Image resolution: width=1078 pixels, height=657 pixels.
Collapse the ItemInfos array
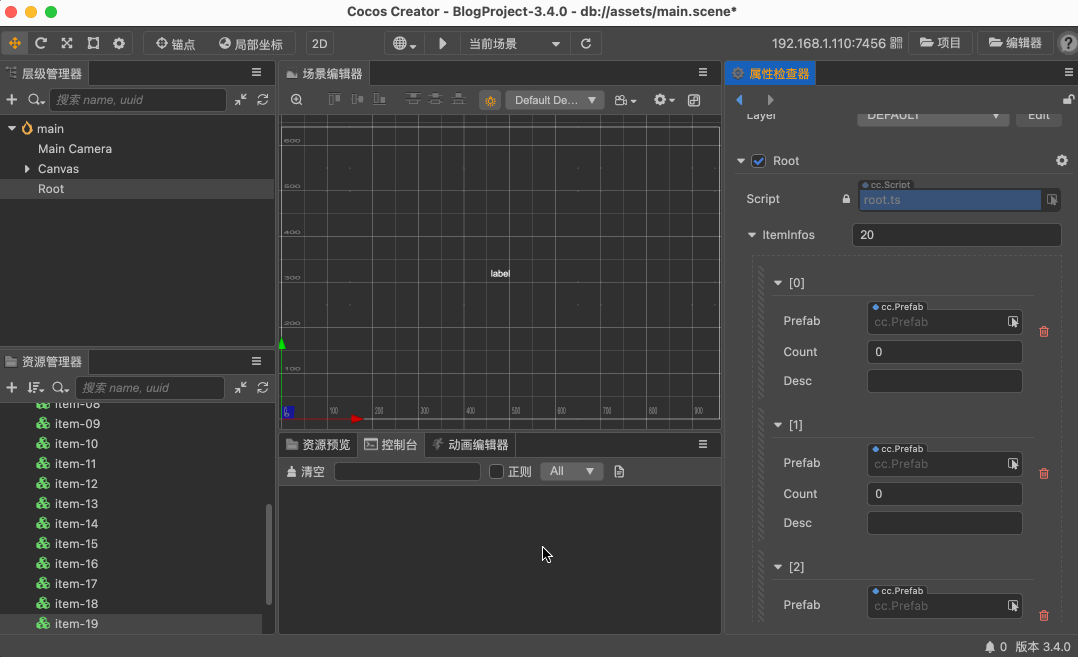[x=752, y=235]
